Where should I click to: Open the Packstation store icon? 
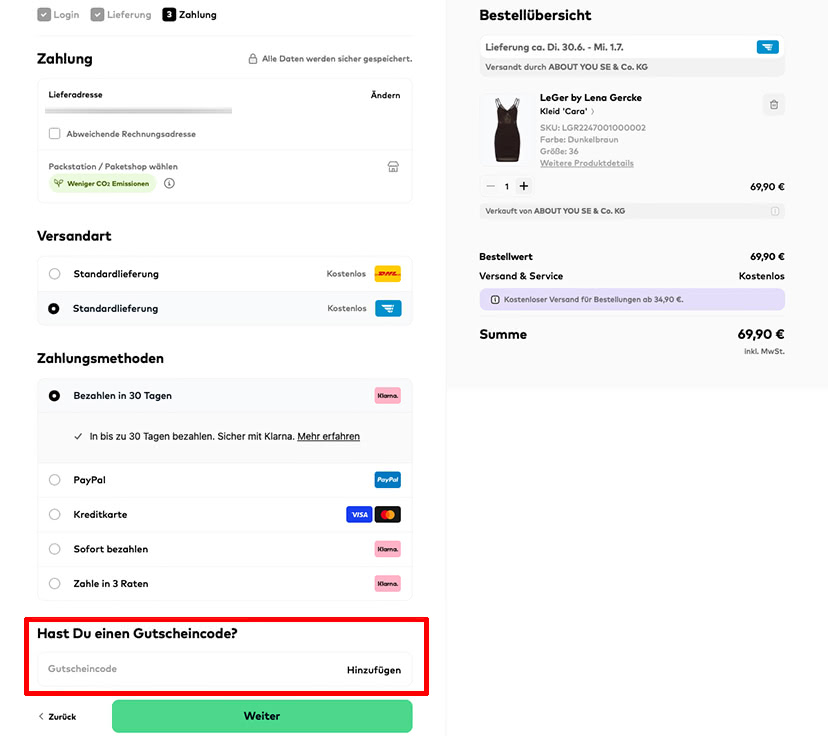[393, 167]
